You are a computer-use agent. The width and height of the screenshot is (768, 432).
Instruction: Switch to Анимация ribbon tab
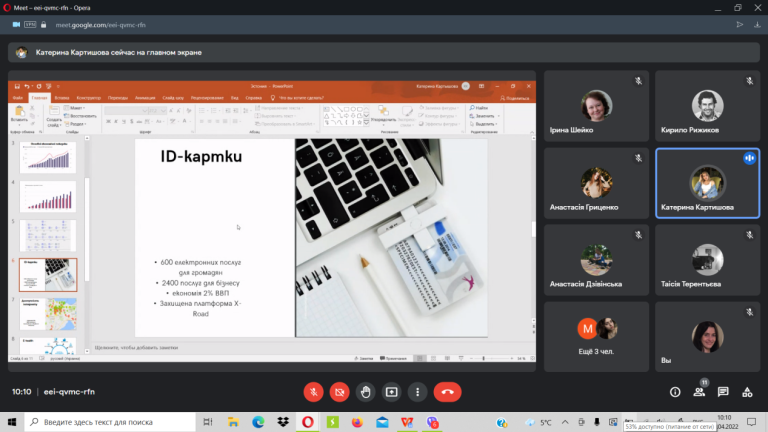[x=145, y=98]
